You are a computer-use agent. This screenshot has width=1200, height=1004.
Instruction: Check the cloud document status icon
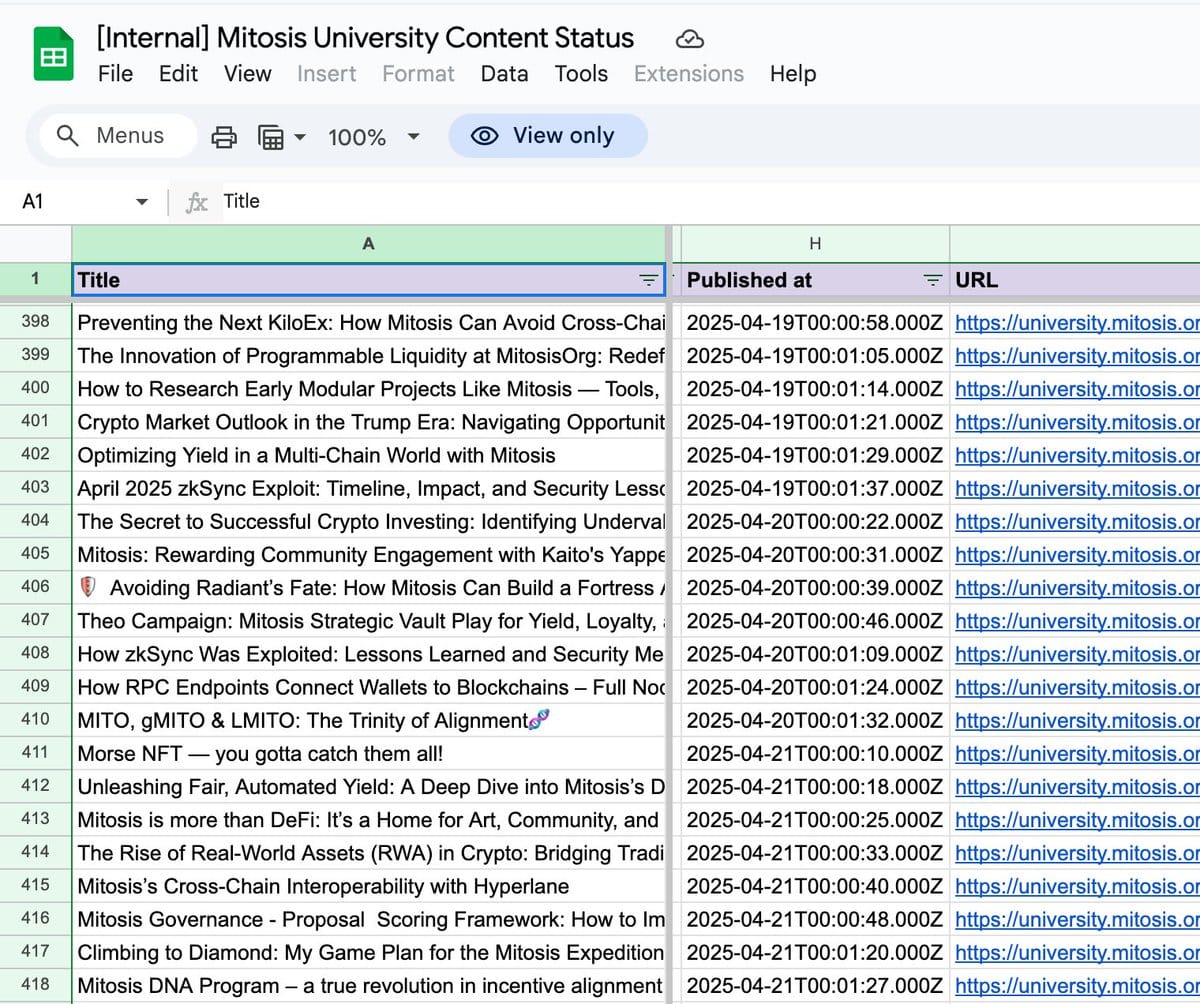coord(690,39)
